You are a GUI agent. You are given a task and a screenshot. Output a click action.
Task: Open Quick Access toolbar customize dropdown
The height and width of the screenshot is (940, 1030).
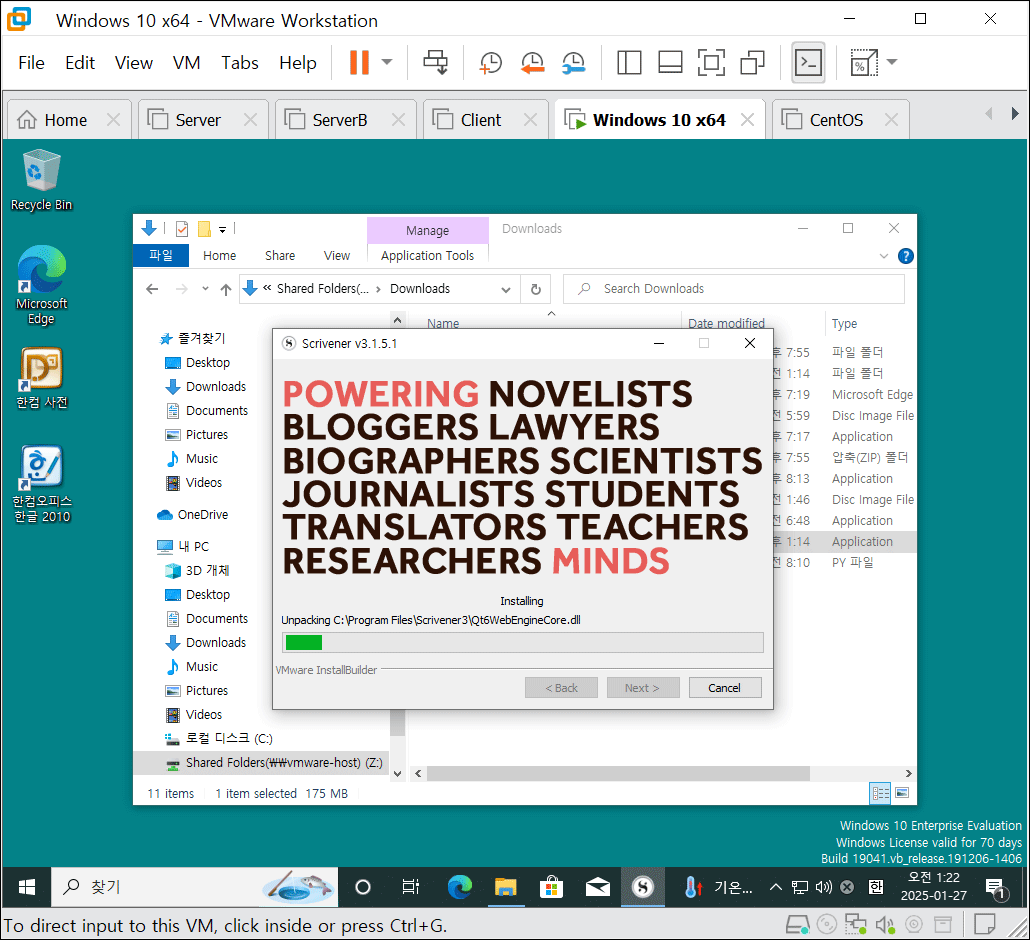pos(223,229)
